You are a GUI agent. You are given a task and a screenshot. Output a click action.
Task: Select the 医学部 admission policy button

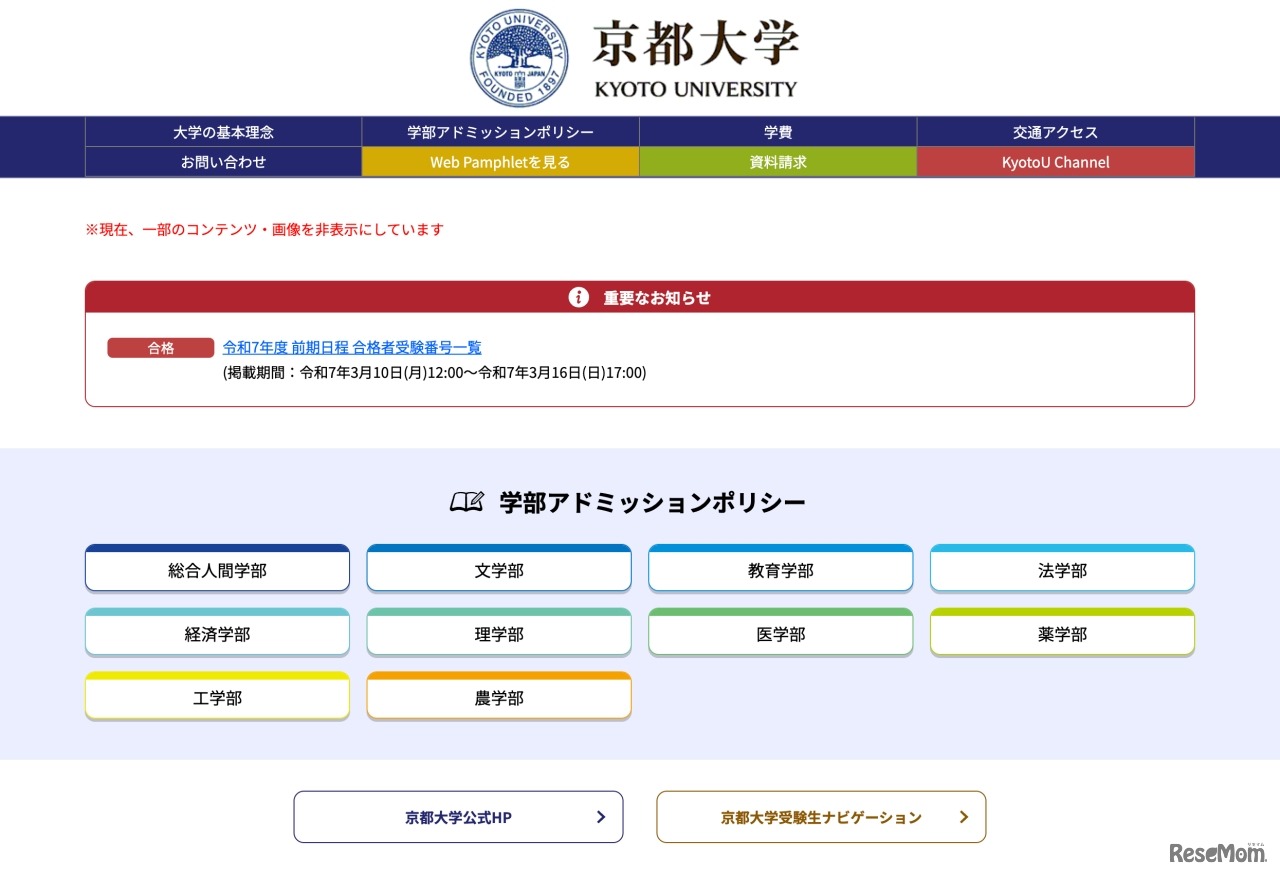point(781,633)
